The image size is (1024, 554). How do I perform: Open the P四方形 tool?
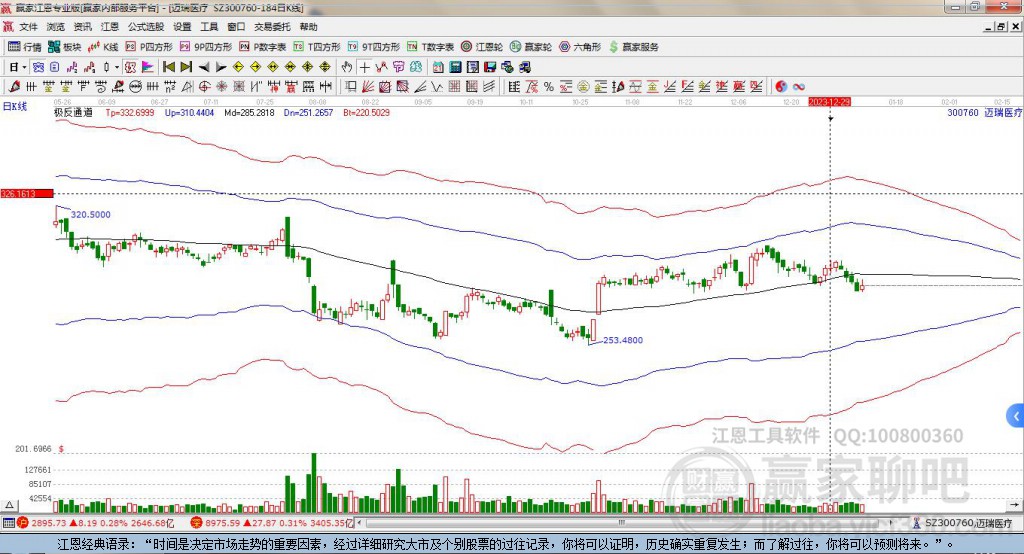[148, 47]
